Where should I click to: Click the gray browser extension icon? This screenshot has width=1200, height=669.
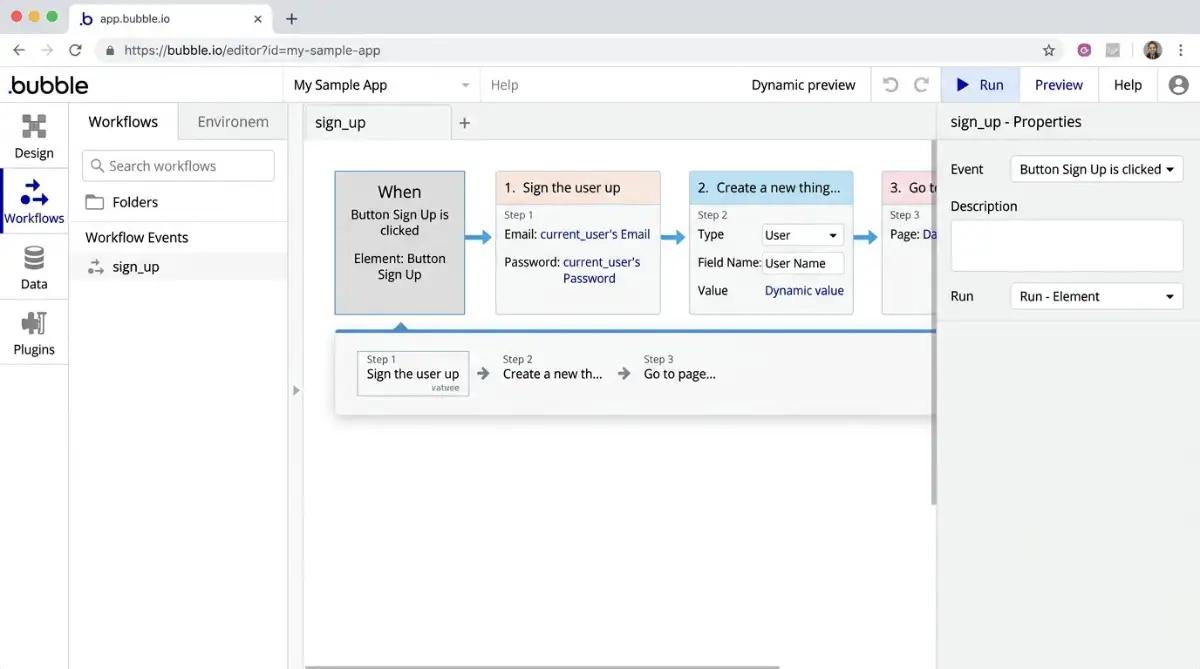[1113, 50]
